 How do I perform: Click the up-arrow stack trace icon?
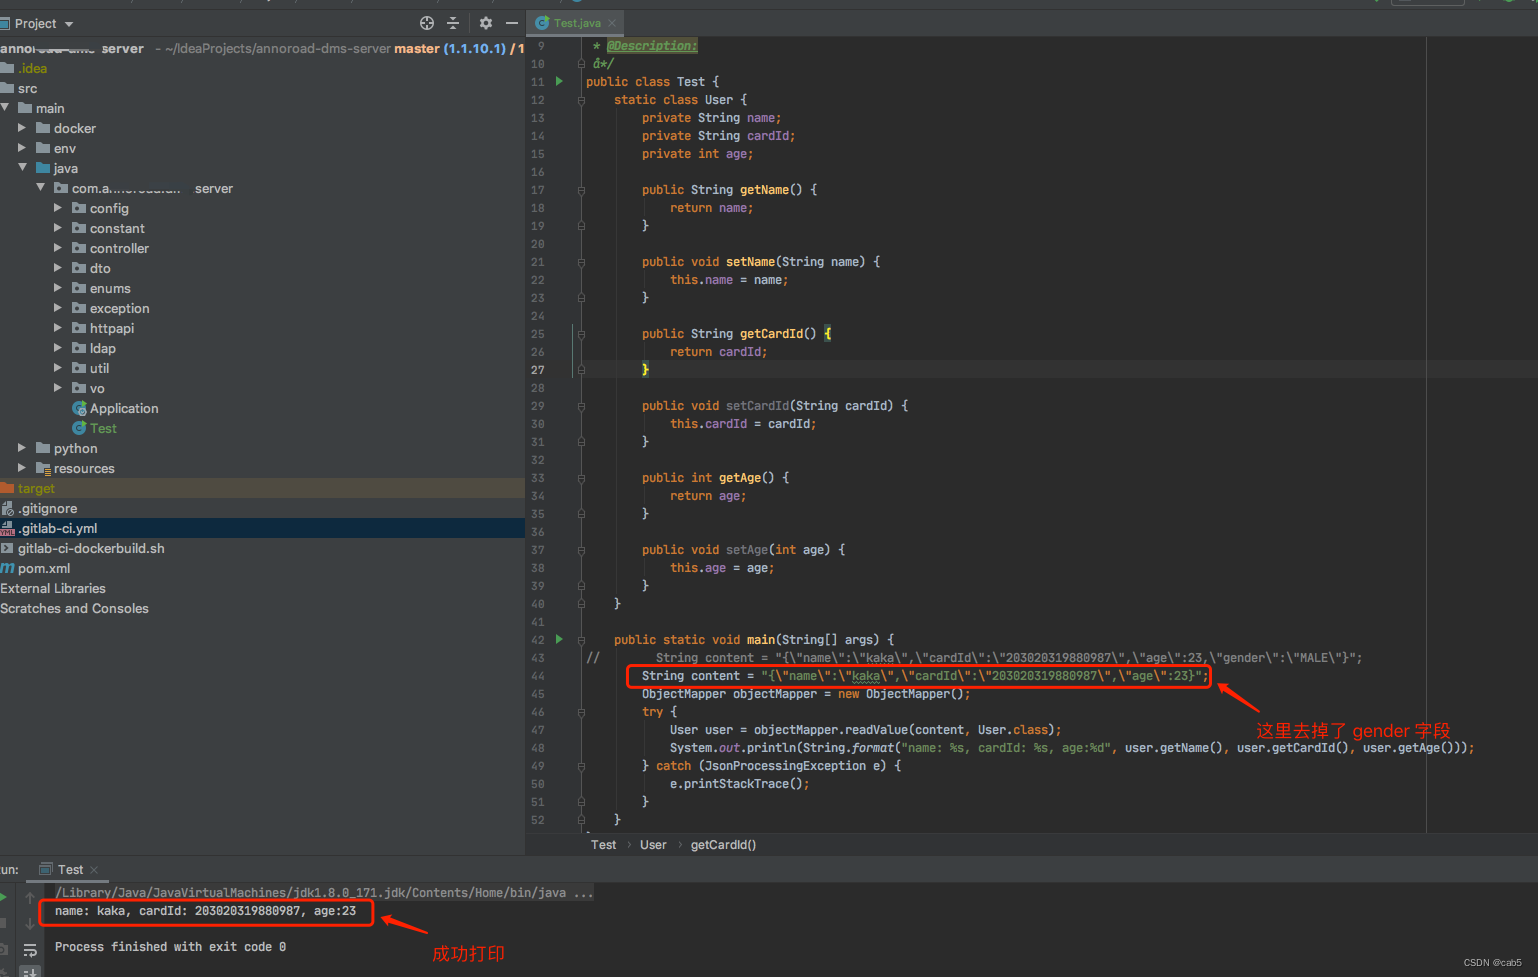coord(30,898)
